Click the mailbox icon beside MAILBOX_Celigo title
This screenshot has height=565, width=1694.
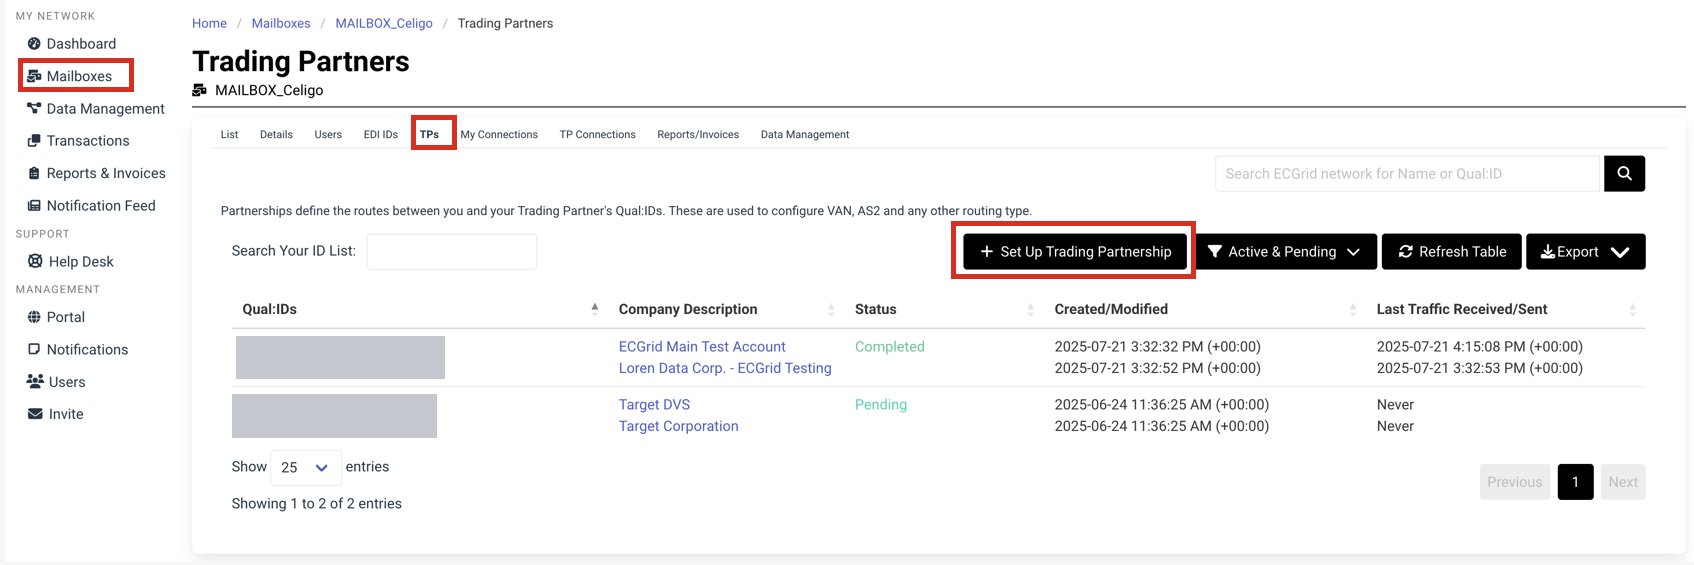pyautogui.click(x=199, y=90)
